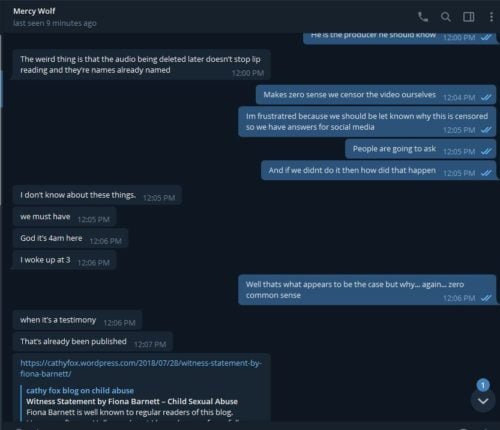Select 'Makes zero sense we censor' message bubble
This screenshot has width=500, height=430.
376,95
